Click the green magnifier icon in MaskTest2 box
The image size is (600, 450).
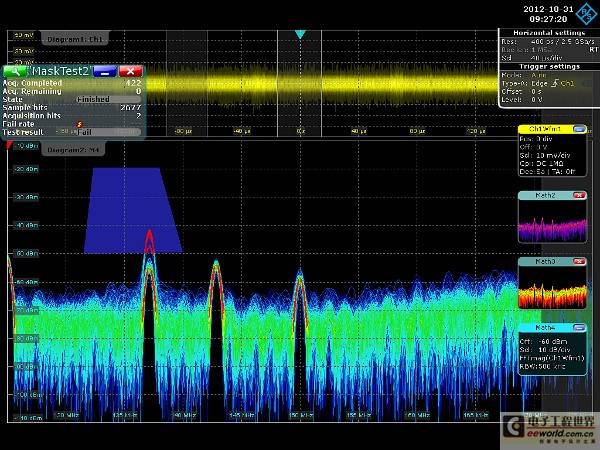pos(15,71)
